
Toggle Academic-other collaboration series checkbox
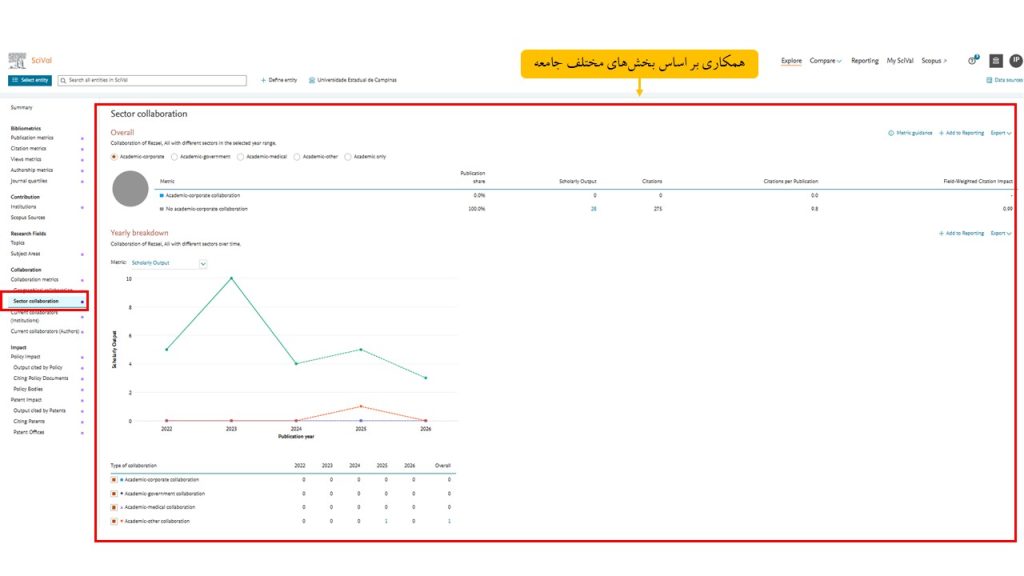114,521
